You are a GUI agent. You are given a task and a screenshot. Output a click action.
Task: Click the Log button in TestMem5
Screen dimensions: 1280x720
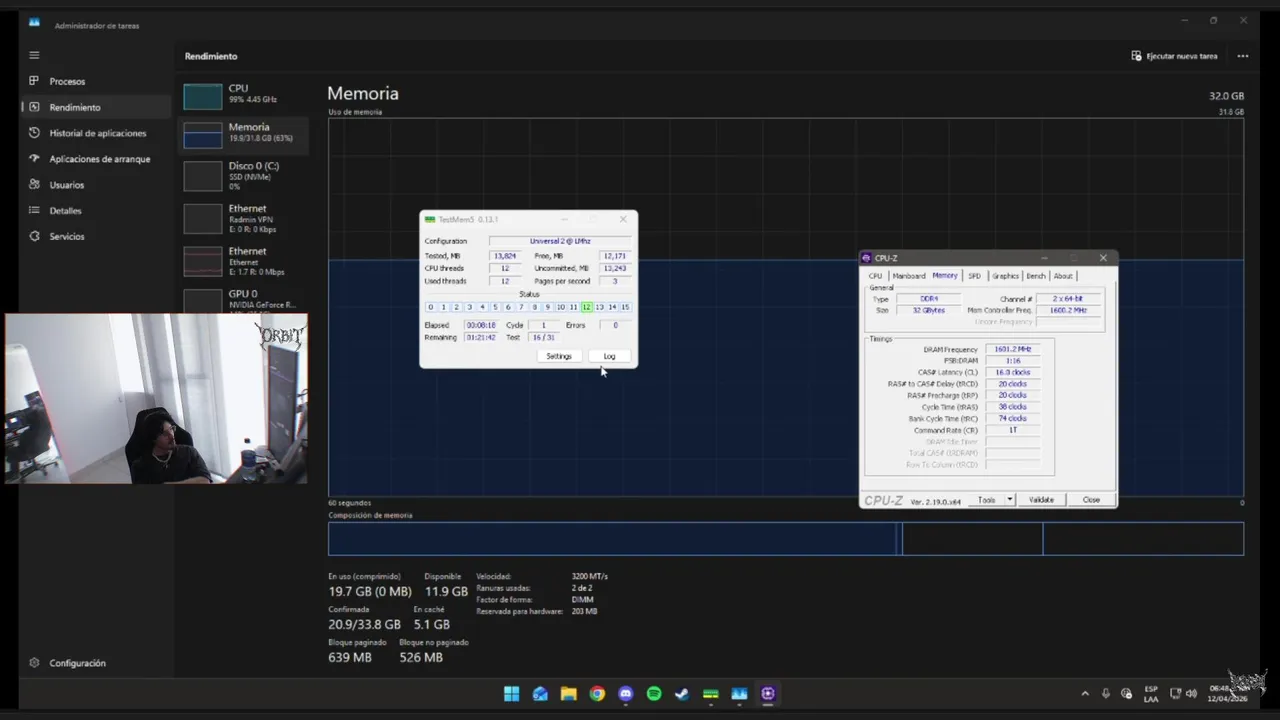pyautogui.click(x=609, y=356)
